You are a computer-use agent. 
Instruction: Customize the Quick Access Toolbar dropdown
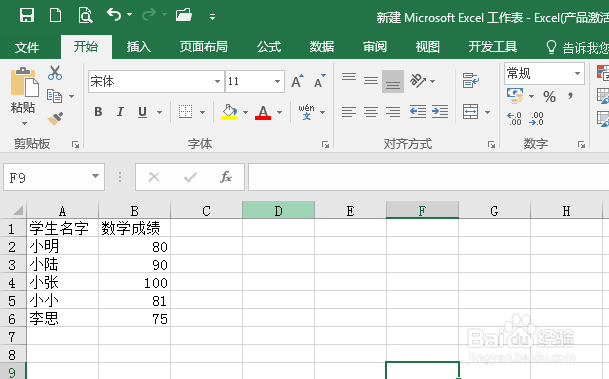[x=212, y=17]
